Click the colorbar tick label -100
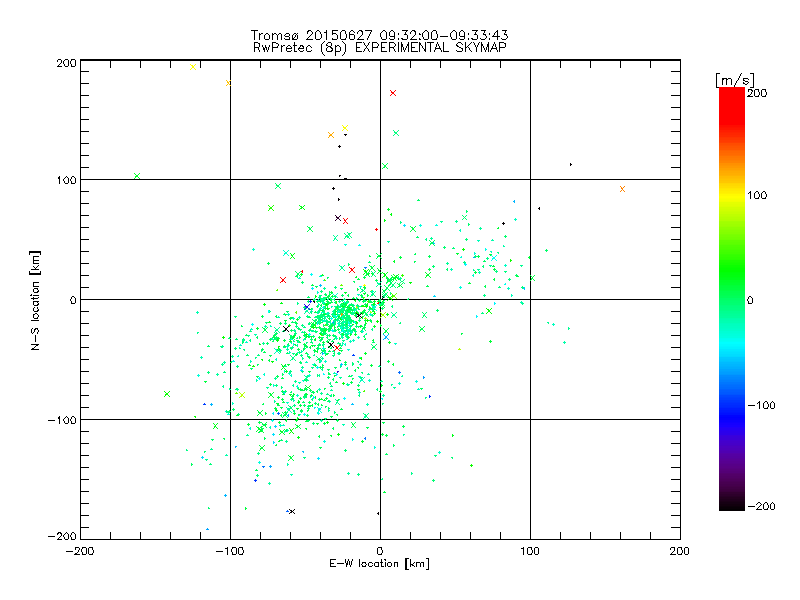This screenshot has width=800, height=600. pyautogui.click(x=761, y=405)
